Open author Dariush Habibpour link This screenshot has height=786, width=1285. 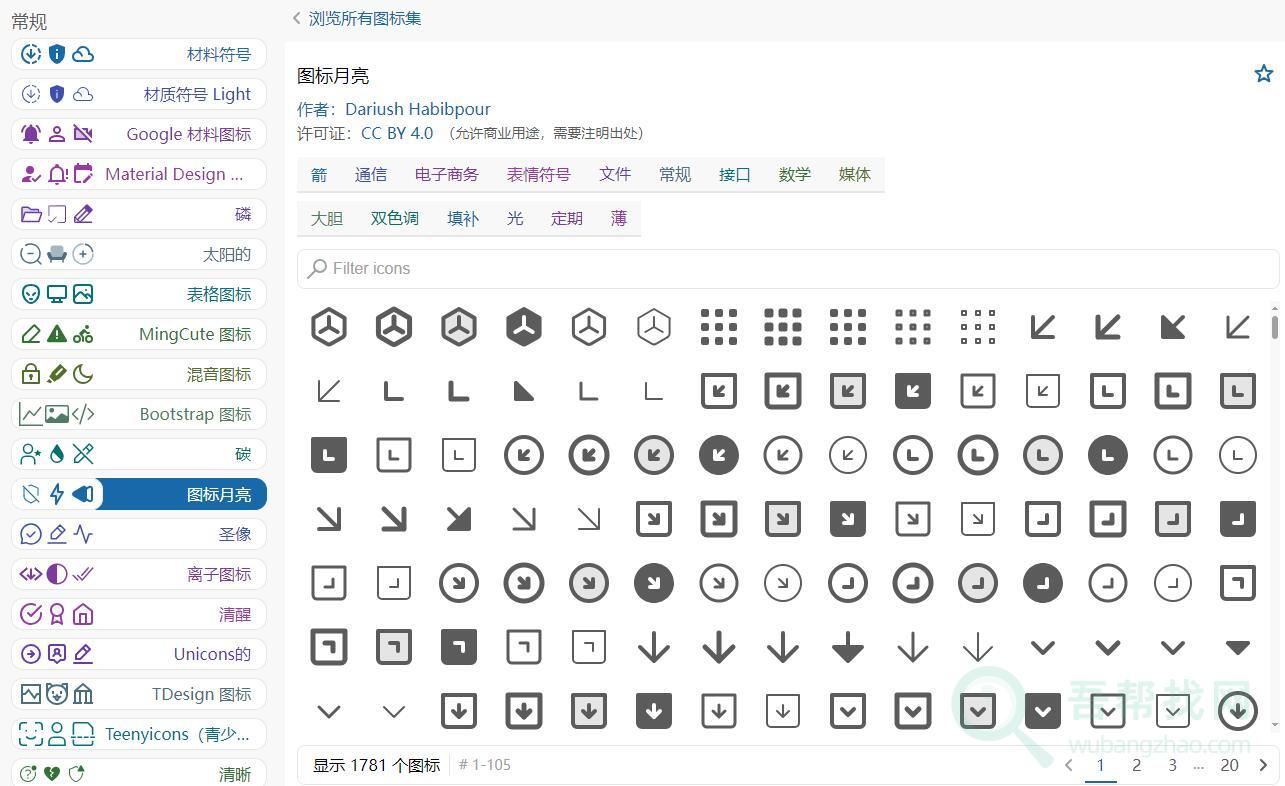click(417, 109)
